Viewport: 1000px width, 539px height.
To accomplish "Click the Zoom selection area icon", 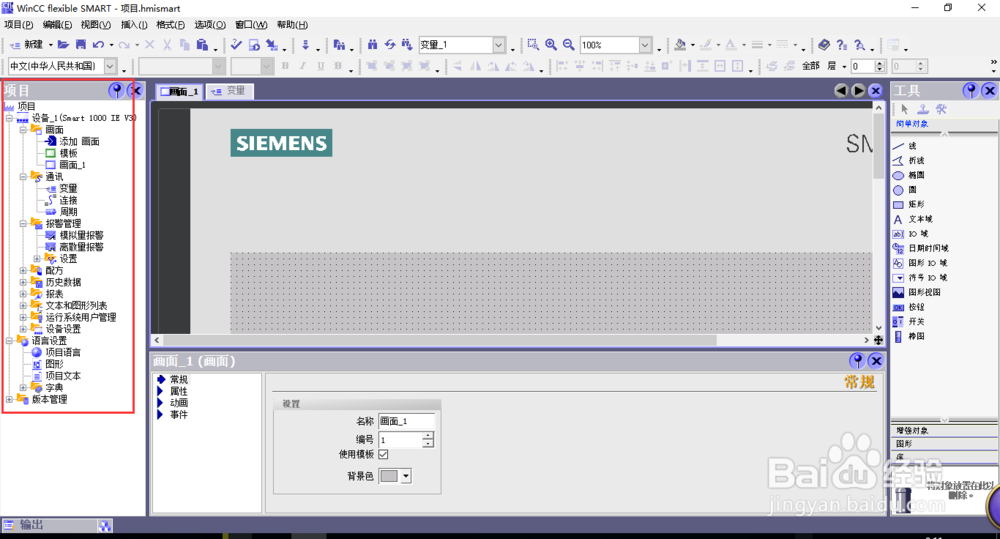I will coord(533,45).
